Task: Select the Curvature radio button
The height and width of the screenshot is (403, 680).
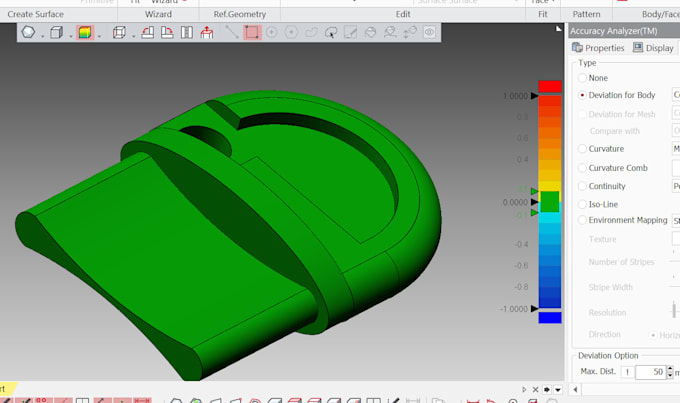Action: pos(582,149)
